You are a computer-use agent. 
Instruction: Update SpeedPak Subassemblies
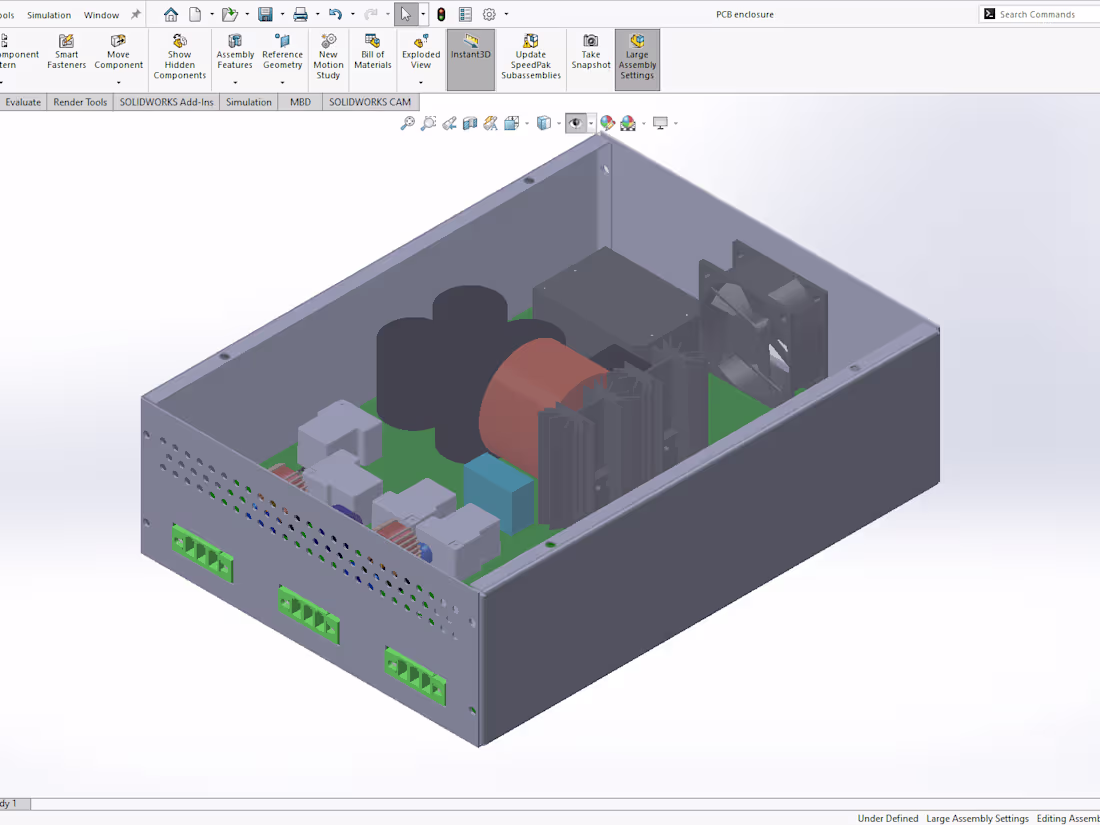pyautogui.click(x=531, y=58)
